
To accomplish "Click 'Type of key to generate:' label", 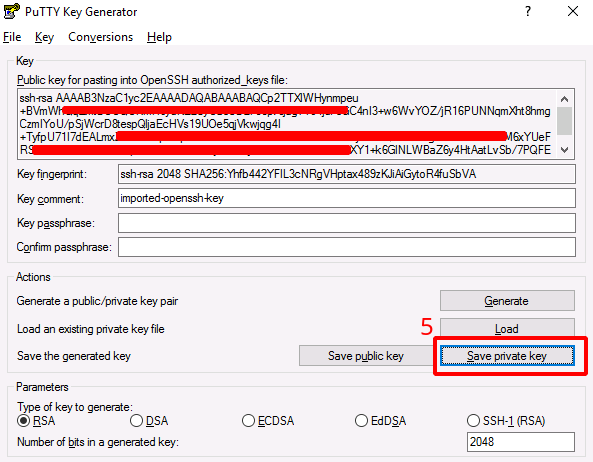I will [x=75, y=407].
